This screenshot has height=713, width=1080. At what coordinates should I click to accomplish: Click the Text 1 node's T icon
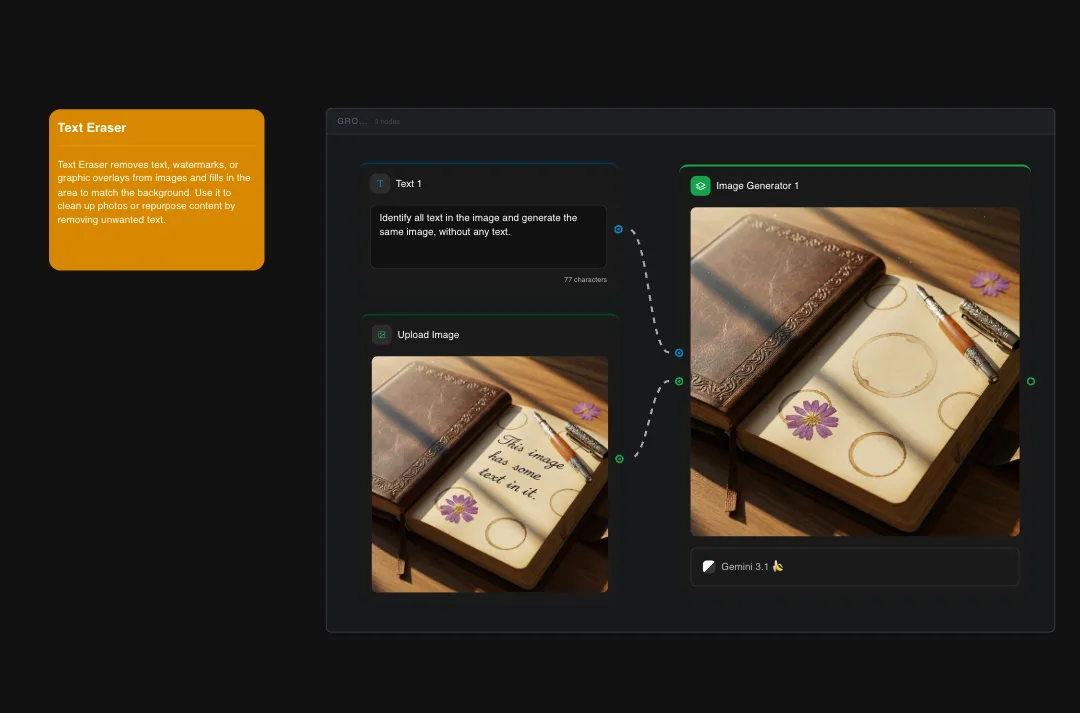click(x=380, y=183)
